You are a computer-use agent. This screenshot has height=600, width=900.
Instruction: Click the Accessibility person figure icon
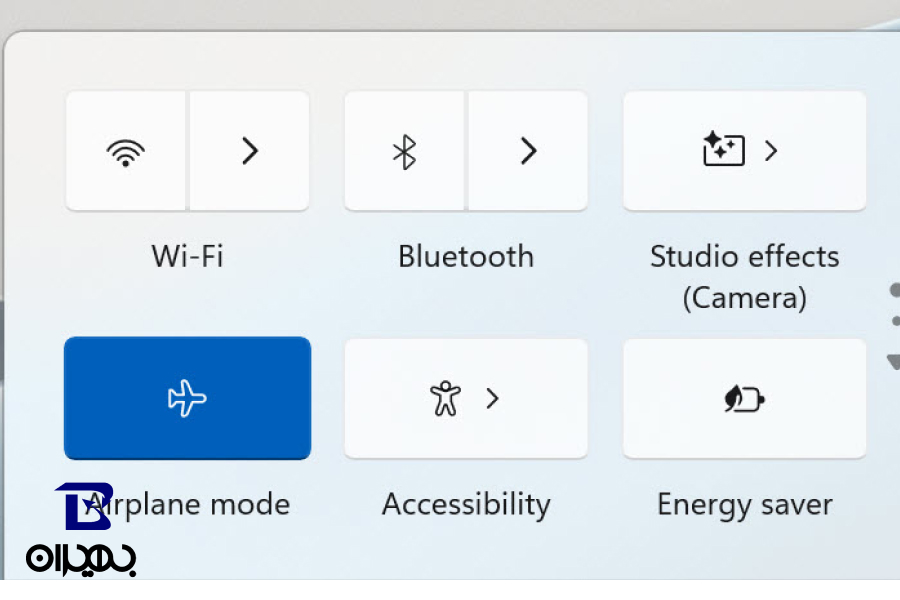445,398
